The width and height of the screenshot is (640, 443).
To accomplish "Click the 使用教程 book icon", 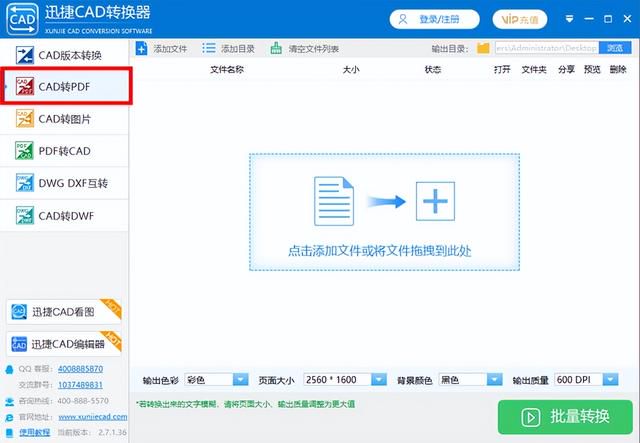I will (x=9, y=433).
